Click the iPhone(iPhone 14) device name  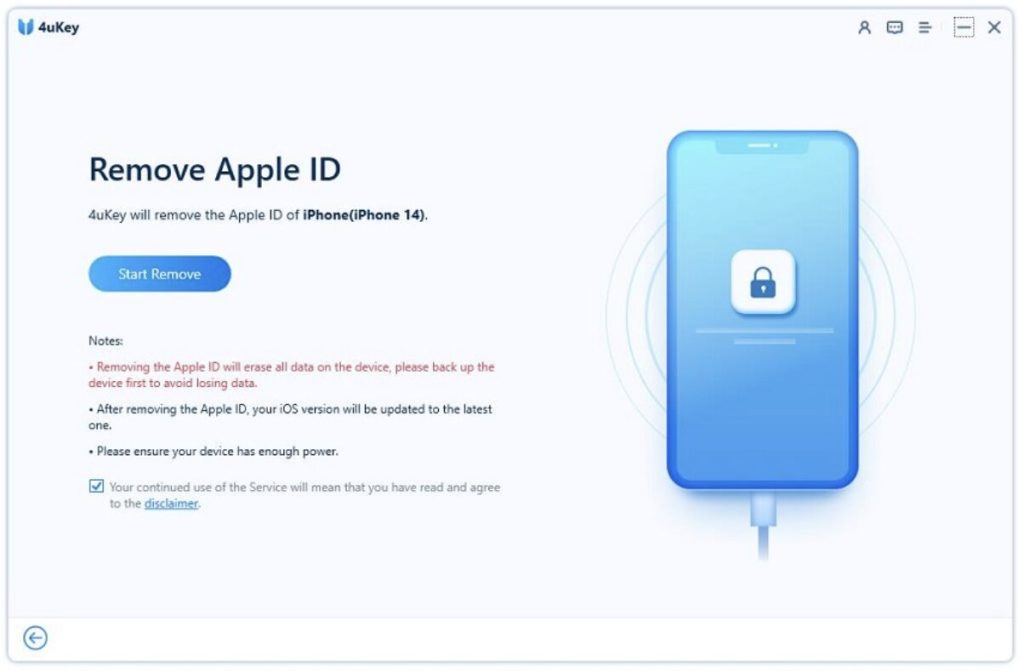(x=364, y=215)
